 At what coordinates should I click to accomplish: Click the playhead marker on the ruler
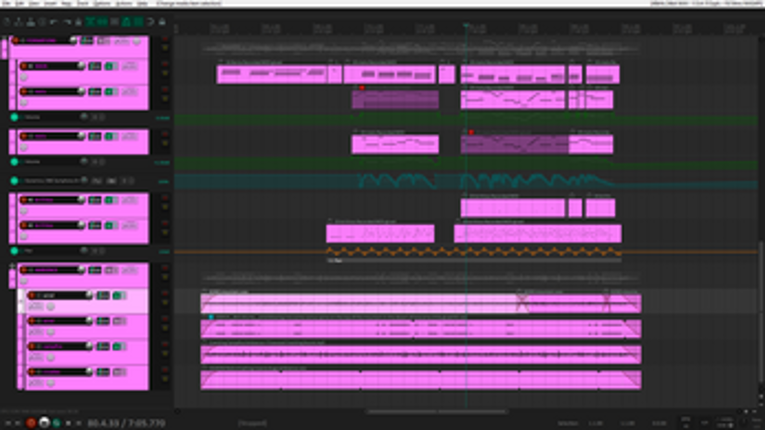click(466, 25)
